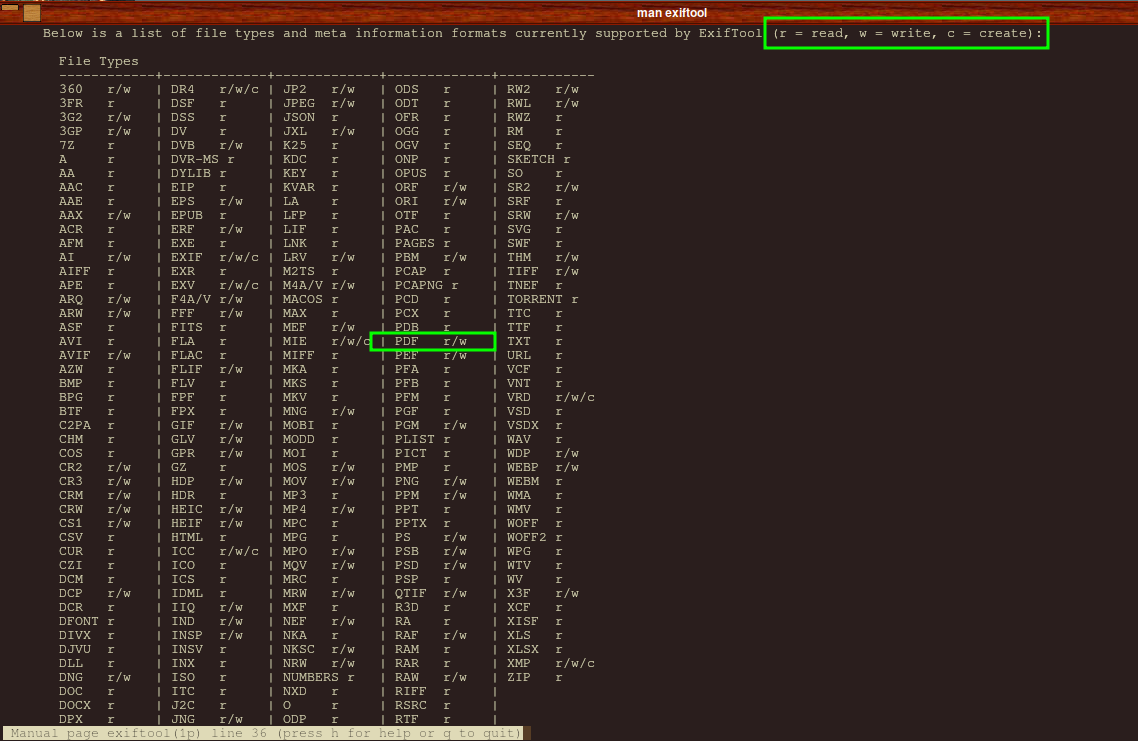Click the square button in title bar
The height and width of the screenshot is (741, 1138).
(x=32, y=13)
